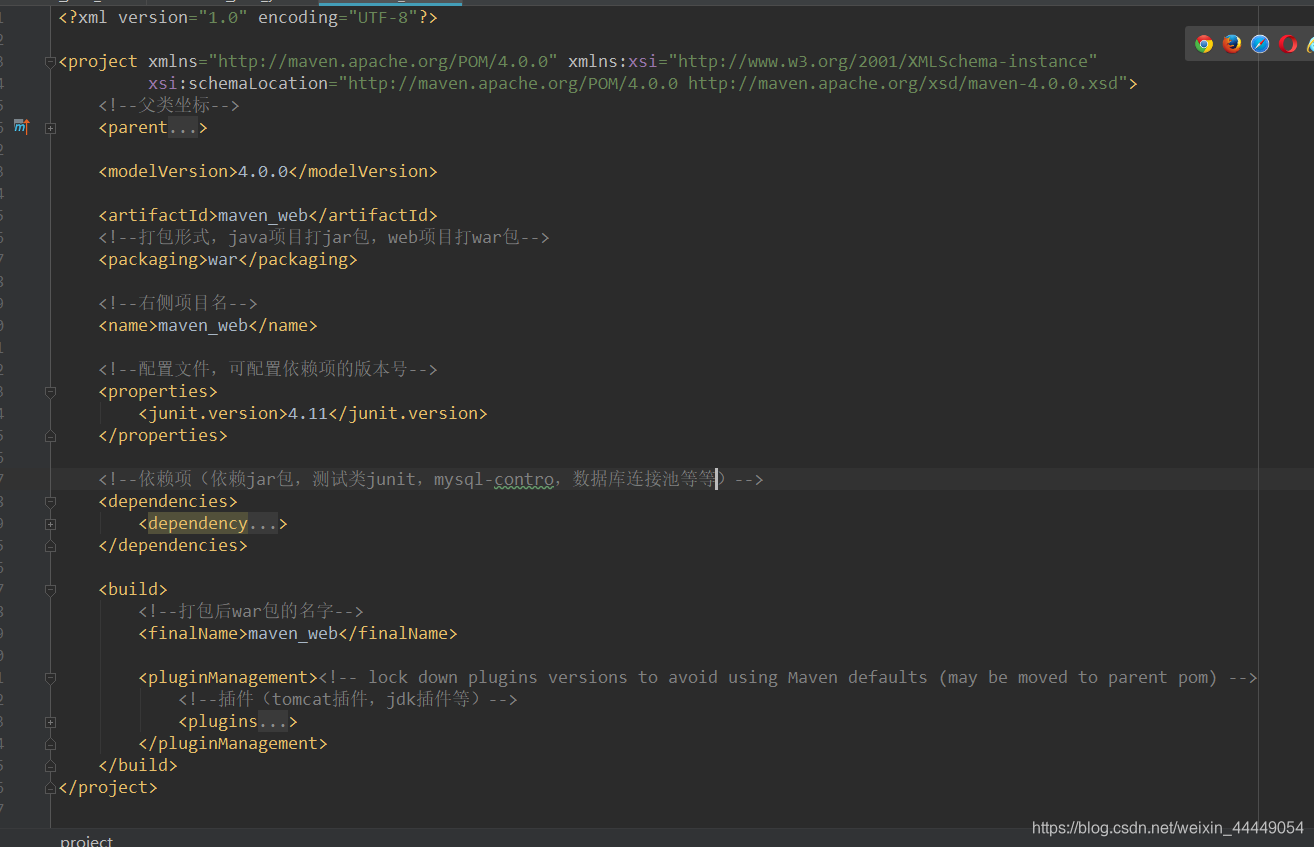Click the ellipsis in folded dependency tag
Viewport: 1314px width, 847px height.
tap(263, 523)
